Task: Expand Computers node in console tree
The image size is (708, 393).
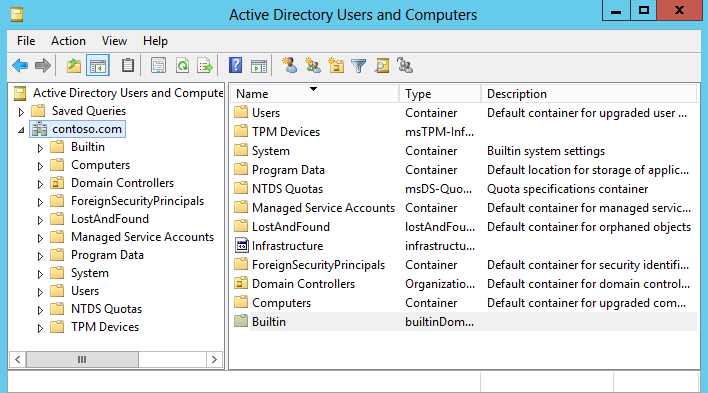Action: coord(40,166)
